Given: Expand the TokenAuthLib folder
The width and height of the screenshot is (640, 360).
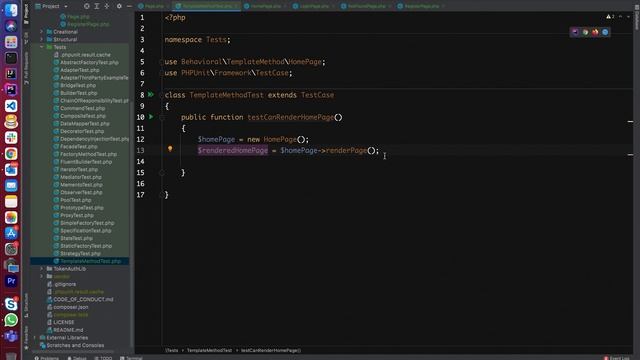Looking at the screenshot, I should [42, 269].
